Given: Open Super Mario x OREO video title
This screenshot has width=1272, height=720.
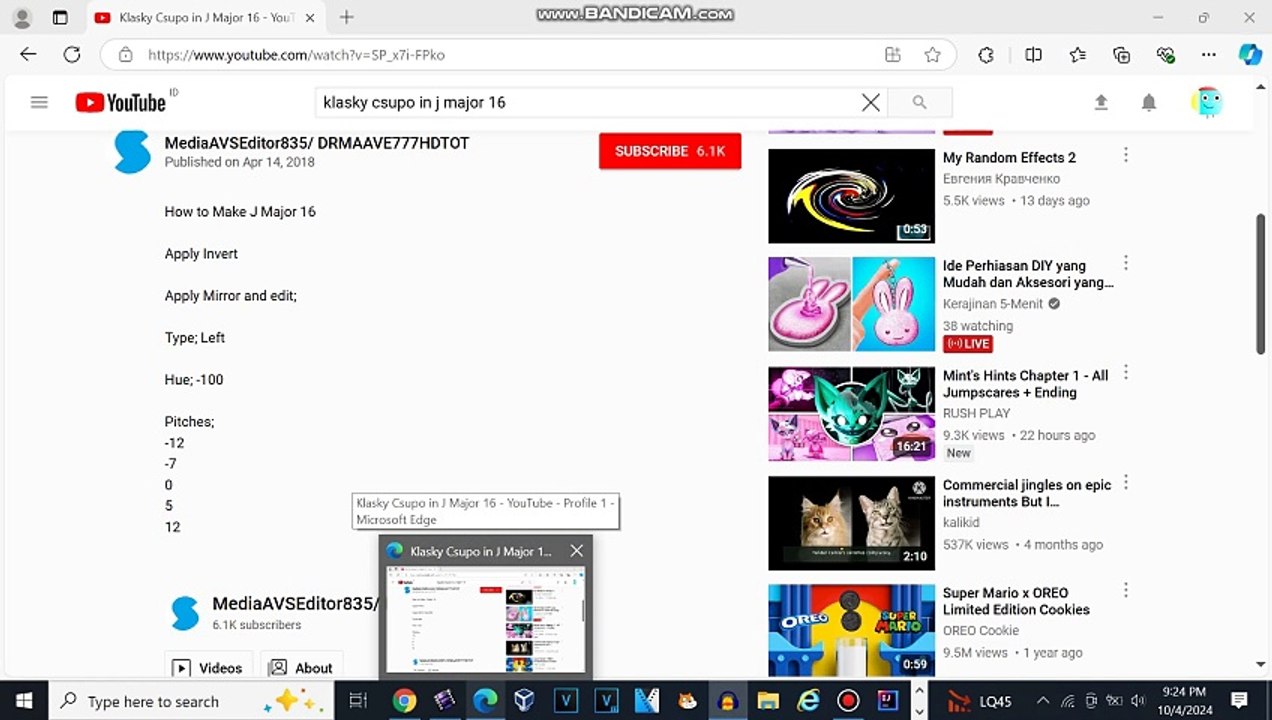Looking at the screenshot, I should tap(1016, 601).
